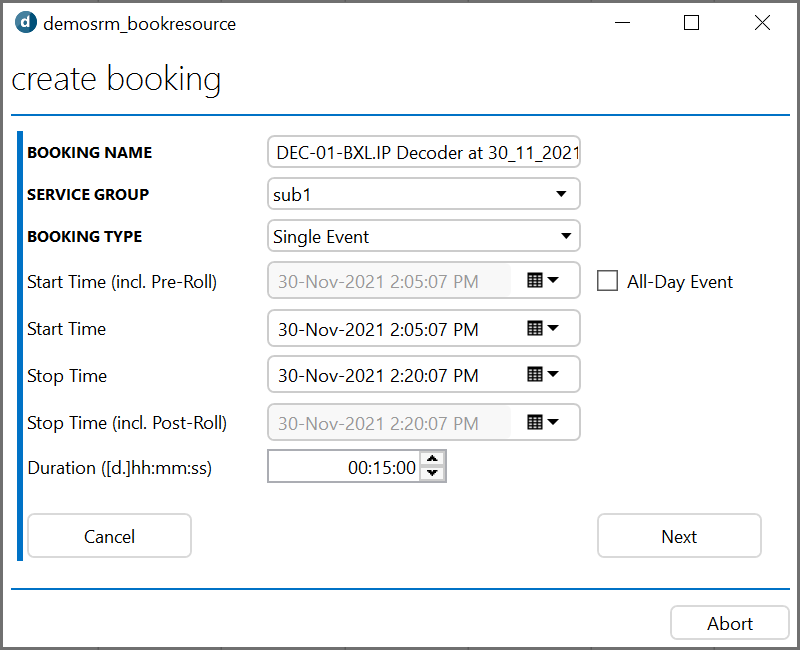Decrease duration with the down spinner arrow
The image size is (800, 650).
coord(433,473)
